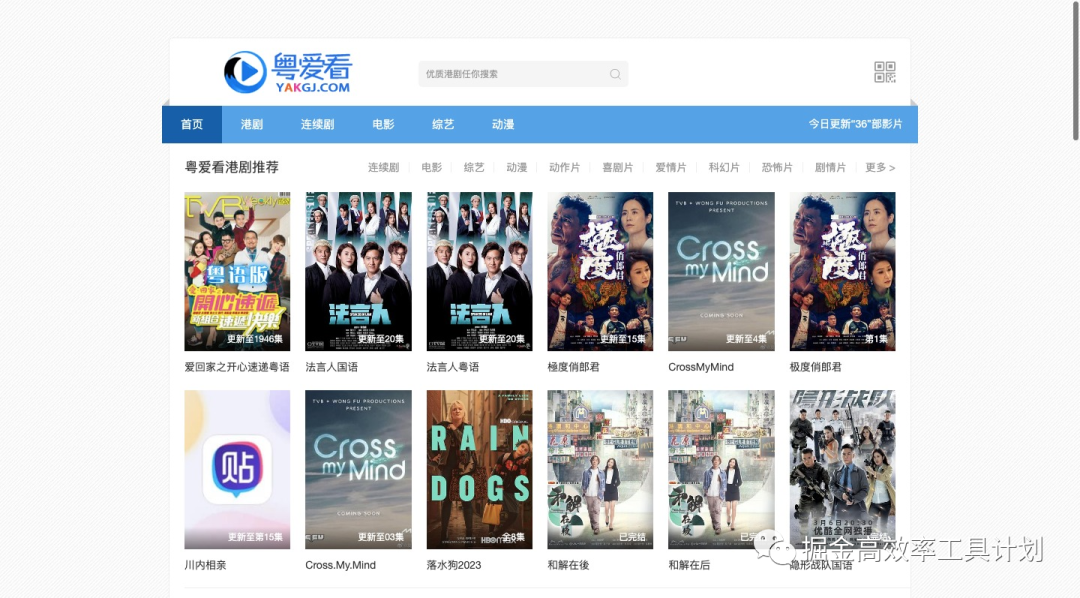Open the 和解在后 poster thumbnail
Image resolution: width=1080 pixels, height=598 pixels.
(721, 470)
